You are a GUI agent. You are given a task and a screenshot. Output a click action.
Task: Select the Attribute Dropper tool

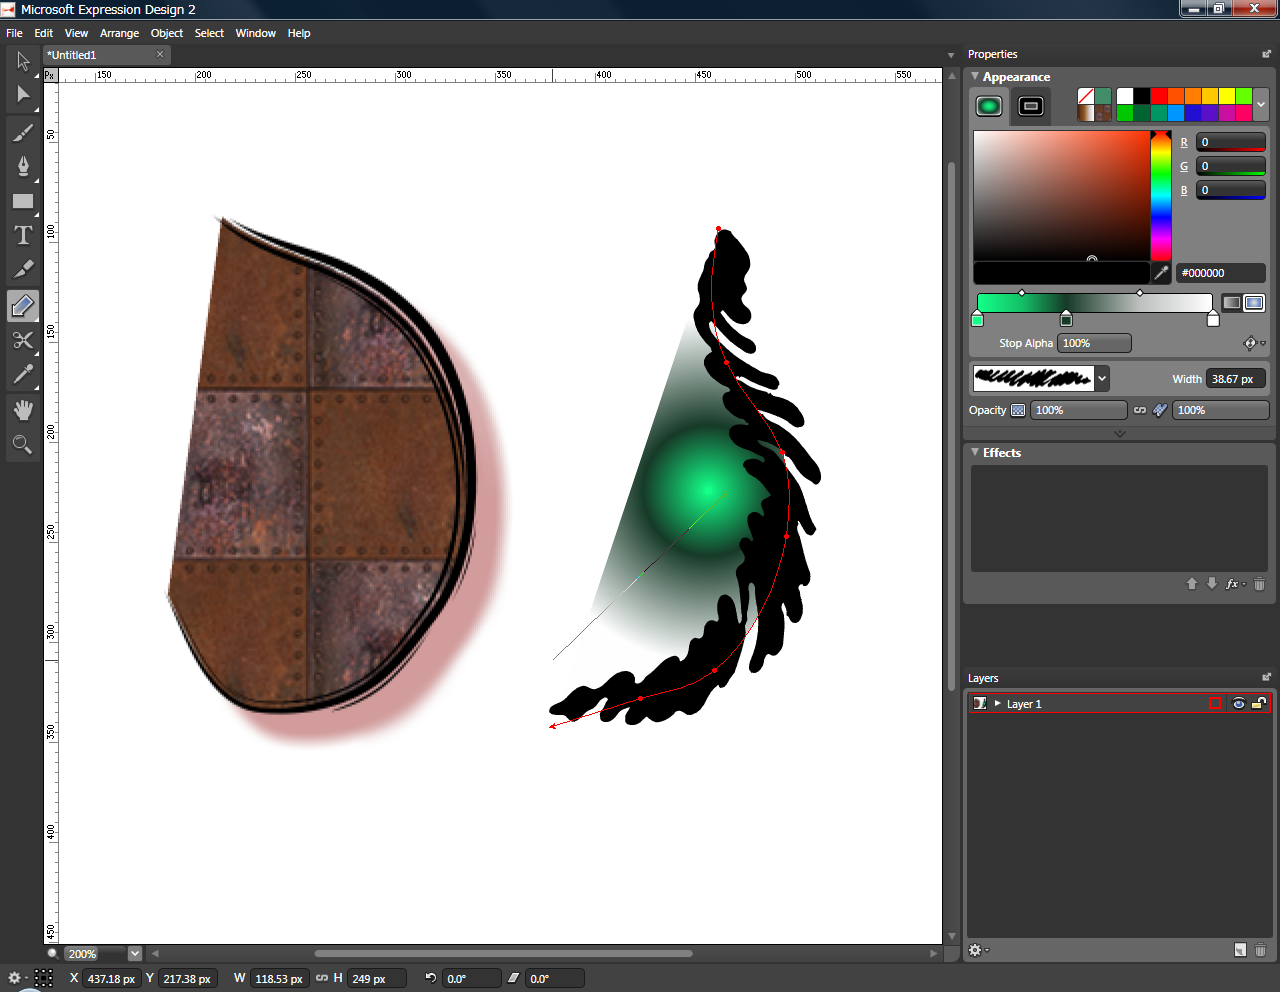pyautogui.click(x=23, y=374)
